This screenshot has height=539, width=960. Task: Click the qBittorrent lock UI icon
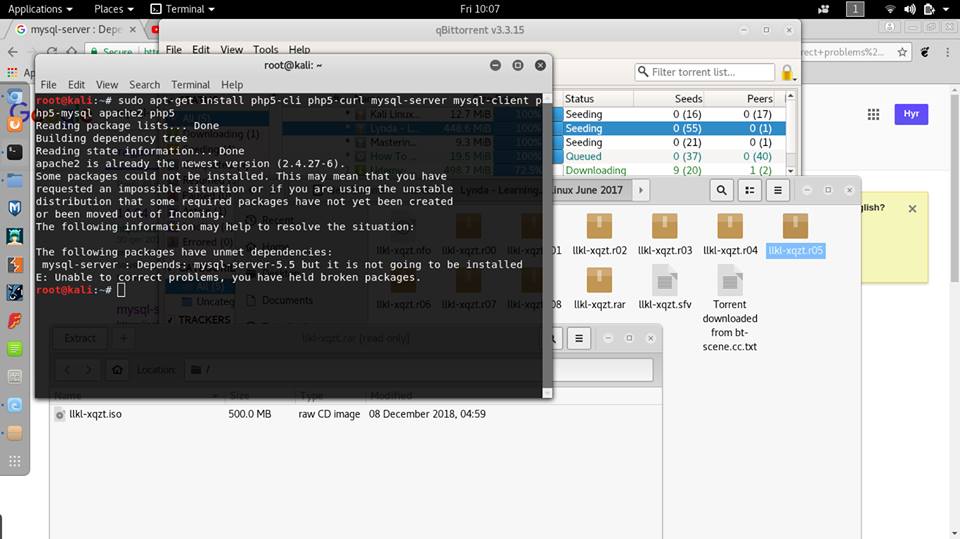[787, 73]
